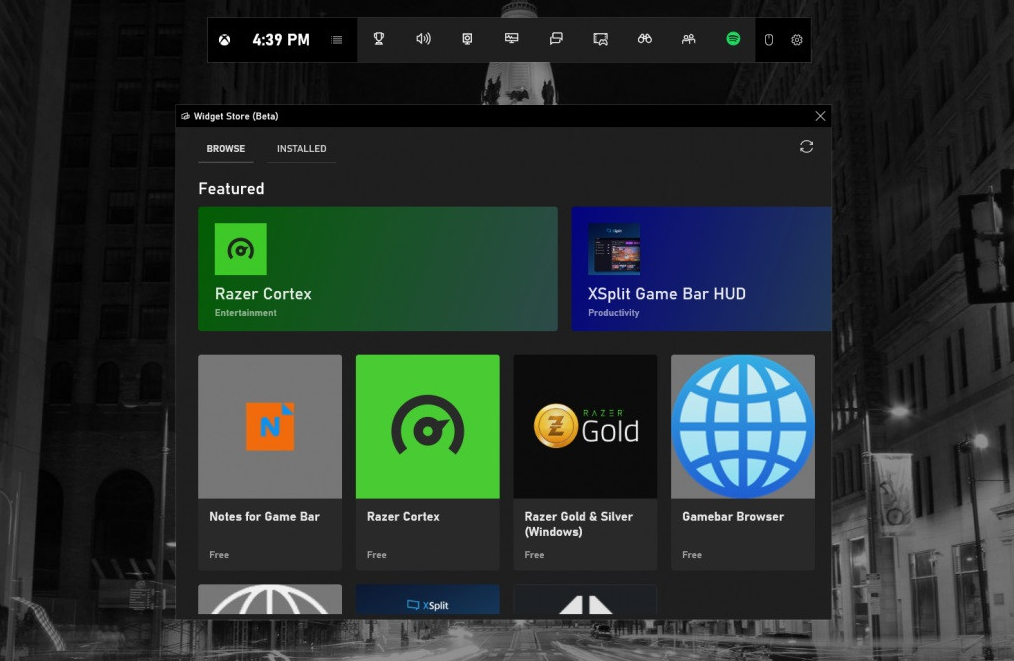Open the featured XSplit Game Bar HUD banner

tap(701, 269)
